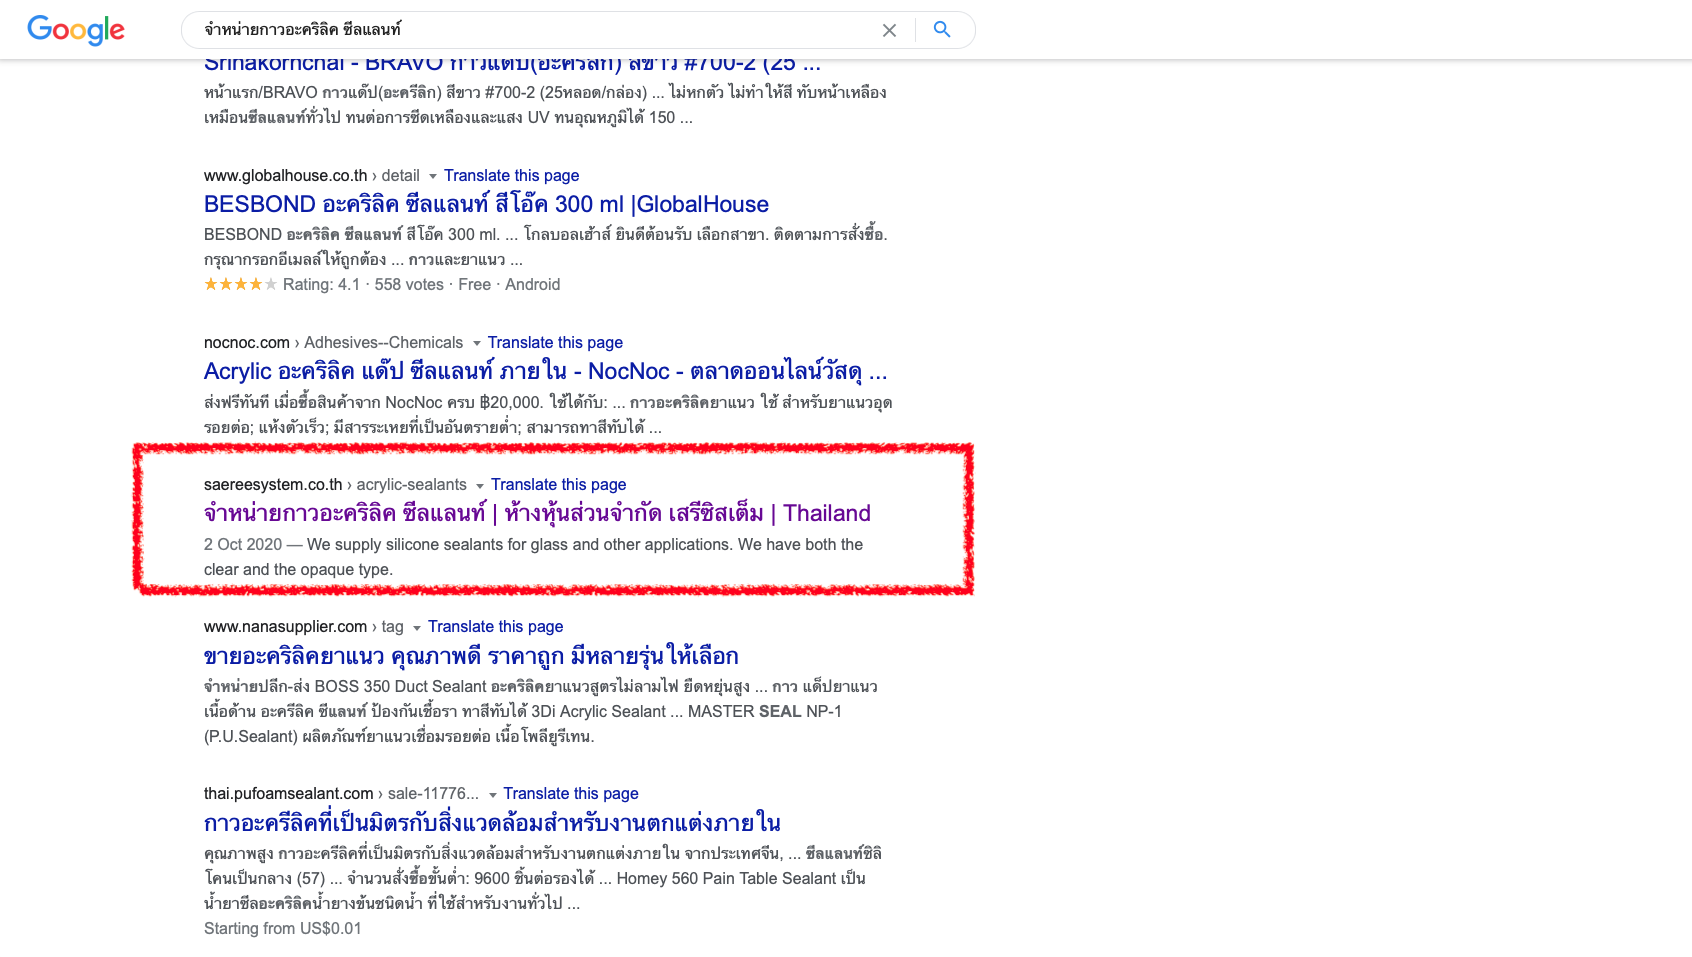Image resolution: width=1692 pixels, height=957 pixels.
Task: Open the nanasupplier result title link
Action: pyautogui.click(x=471, y=657)
